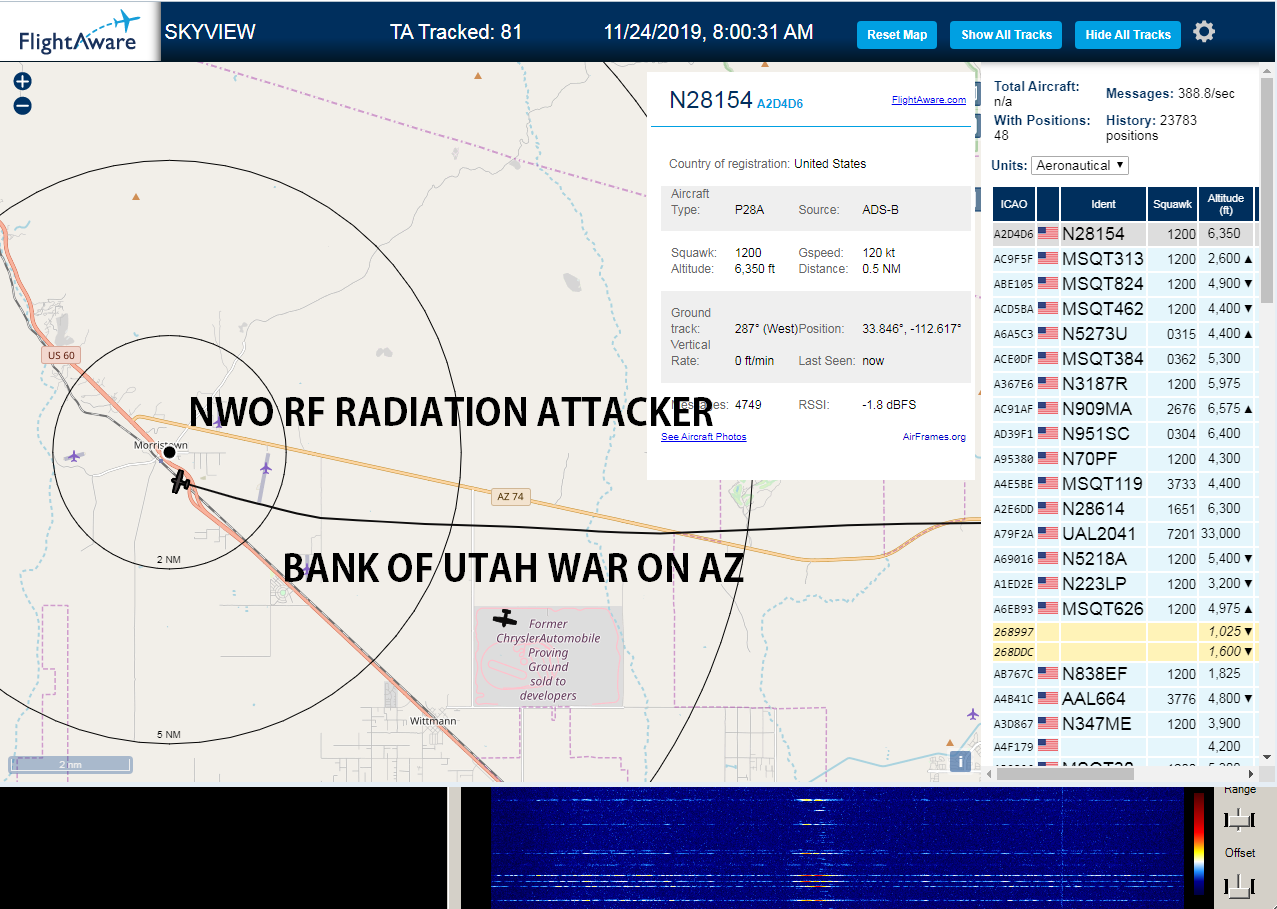Click the US flag in the N28154 row
Viewport: 1277px width, 909px height.
pyautogui.click(x=1048, y=233)
